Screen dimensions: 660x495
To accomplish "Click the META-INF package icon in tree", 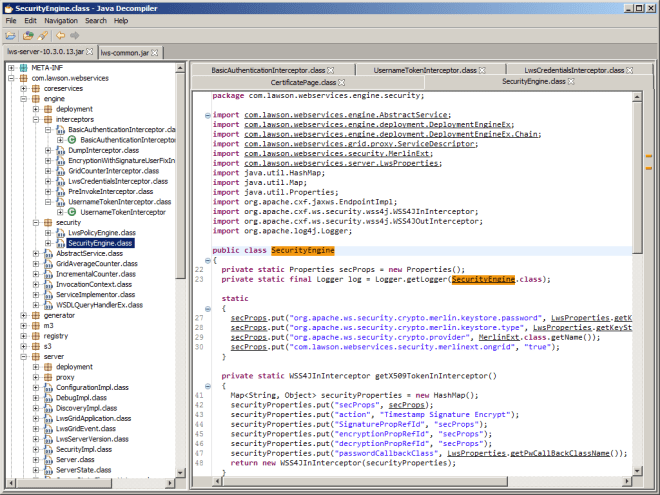I will (x=22, y=68).
